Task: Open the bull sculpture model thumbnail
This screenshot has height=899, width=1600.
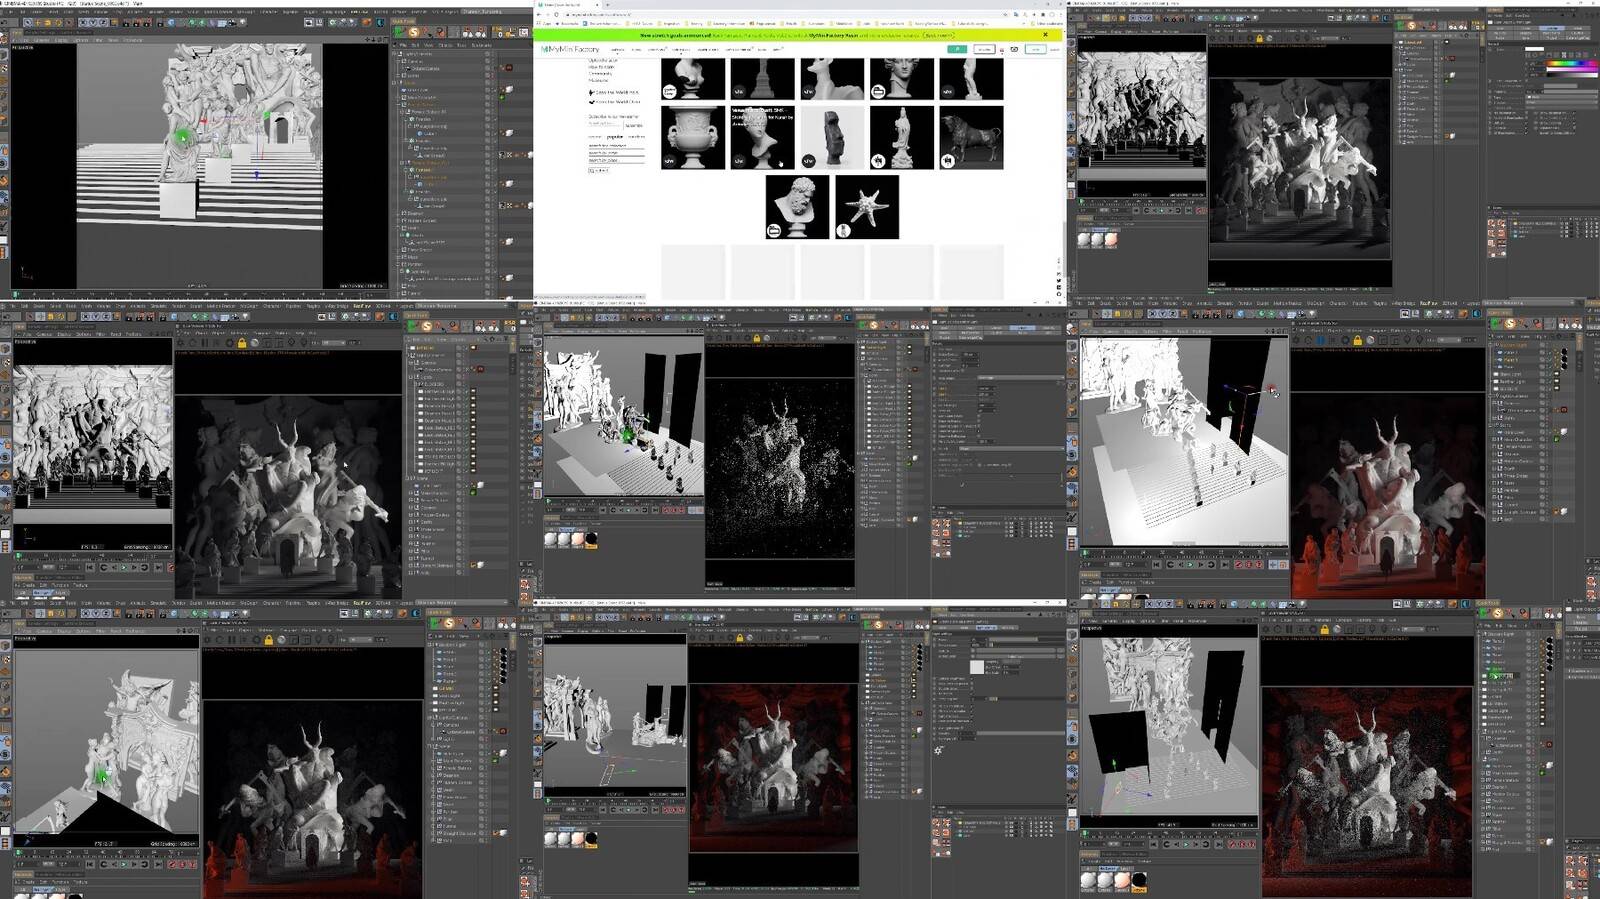Action: pos(971,136)
